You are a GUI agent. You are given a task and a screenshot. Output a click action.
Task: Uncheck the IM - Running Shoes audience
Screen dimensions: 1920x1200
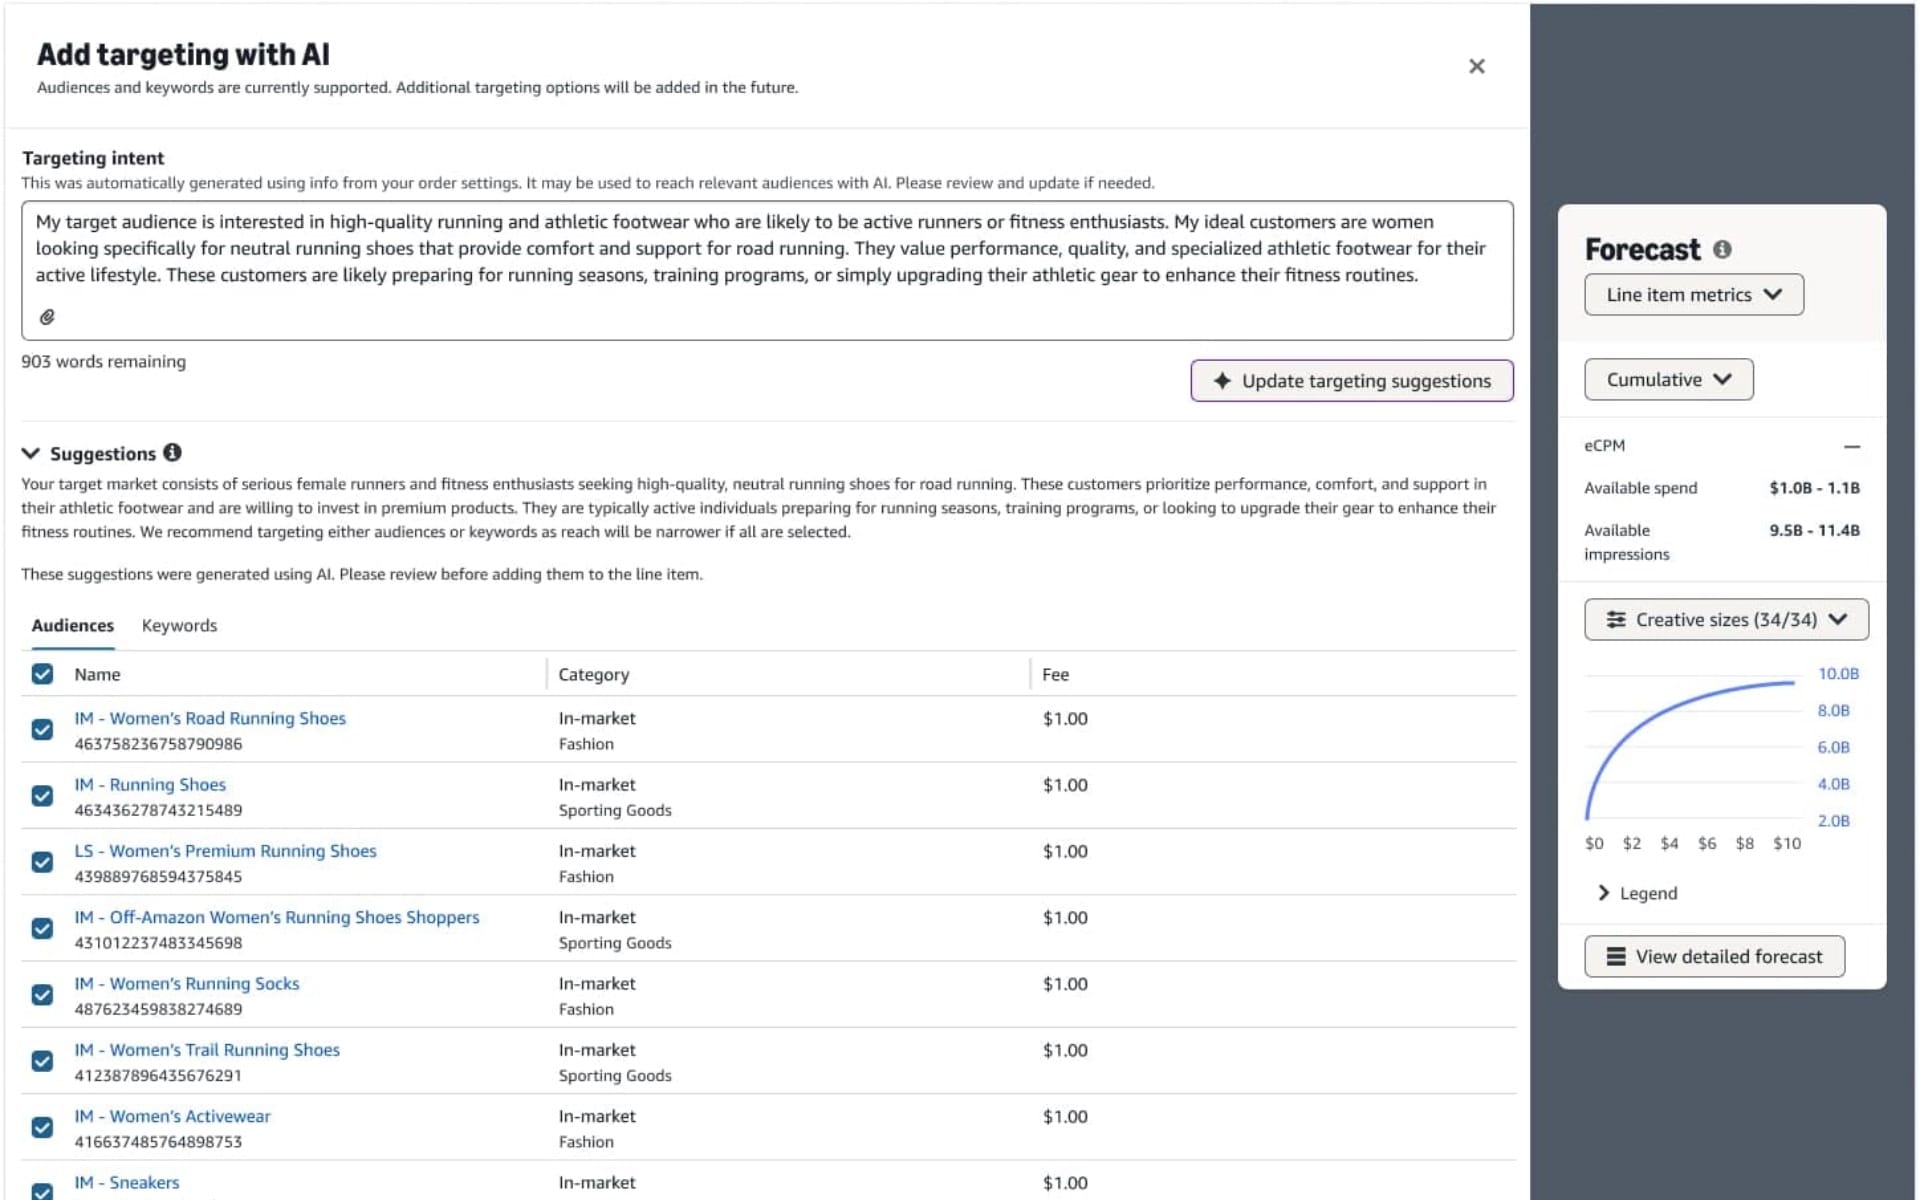(42, 796)
